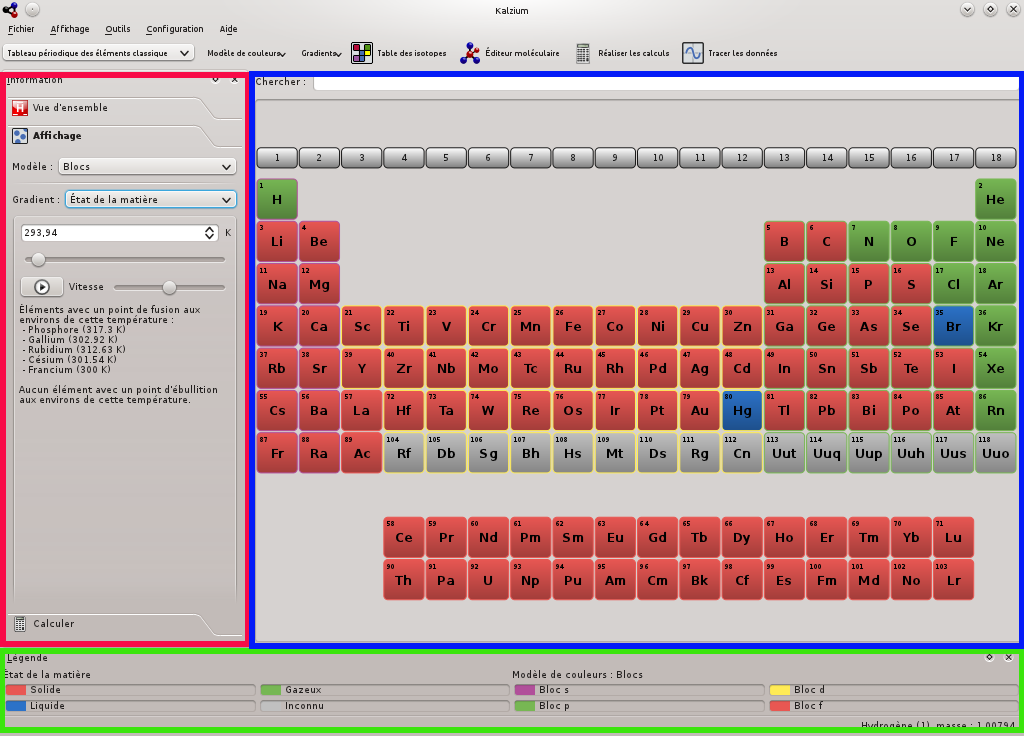Click the Gazeux green legend swatch
The width and height of the screenshot is (1024, 736).
coord(270,690)
